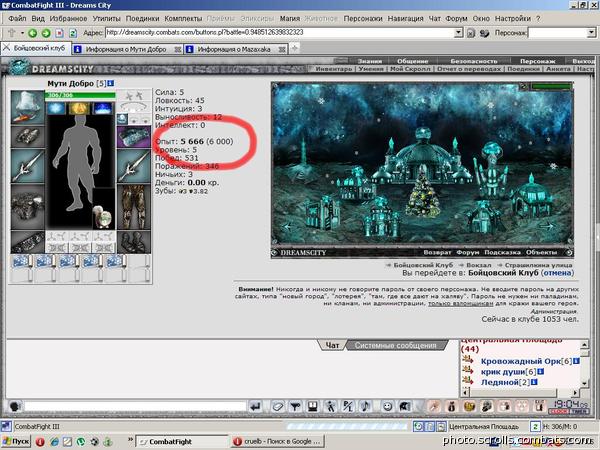Click Подсказка on the map footer
Image resolution: width=600 pixels, height=450 pixels.
[502, 253]
